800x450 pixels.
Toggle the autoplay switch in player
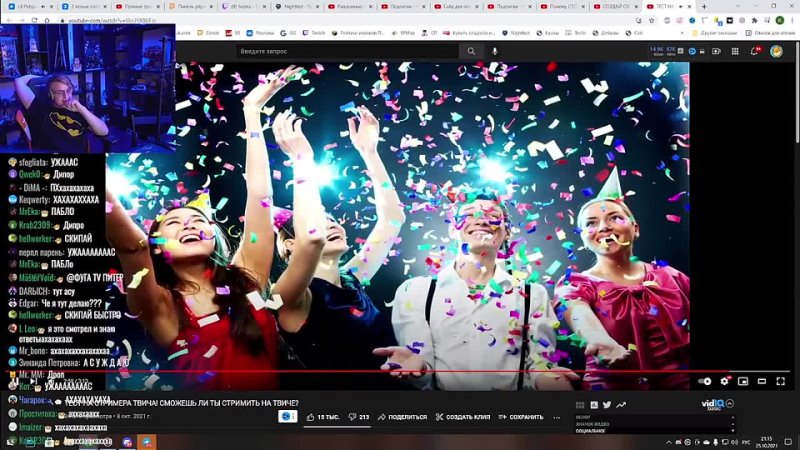706,381
